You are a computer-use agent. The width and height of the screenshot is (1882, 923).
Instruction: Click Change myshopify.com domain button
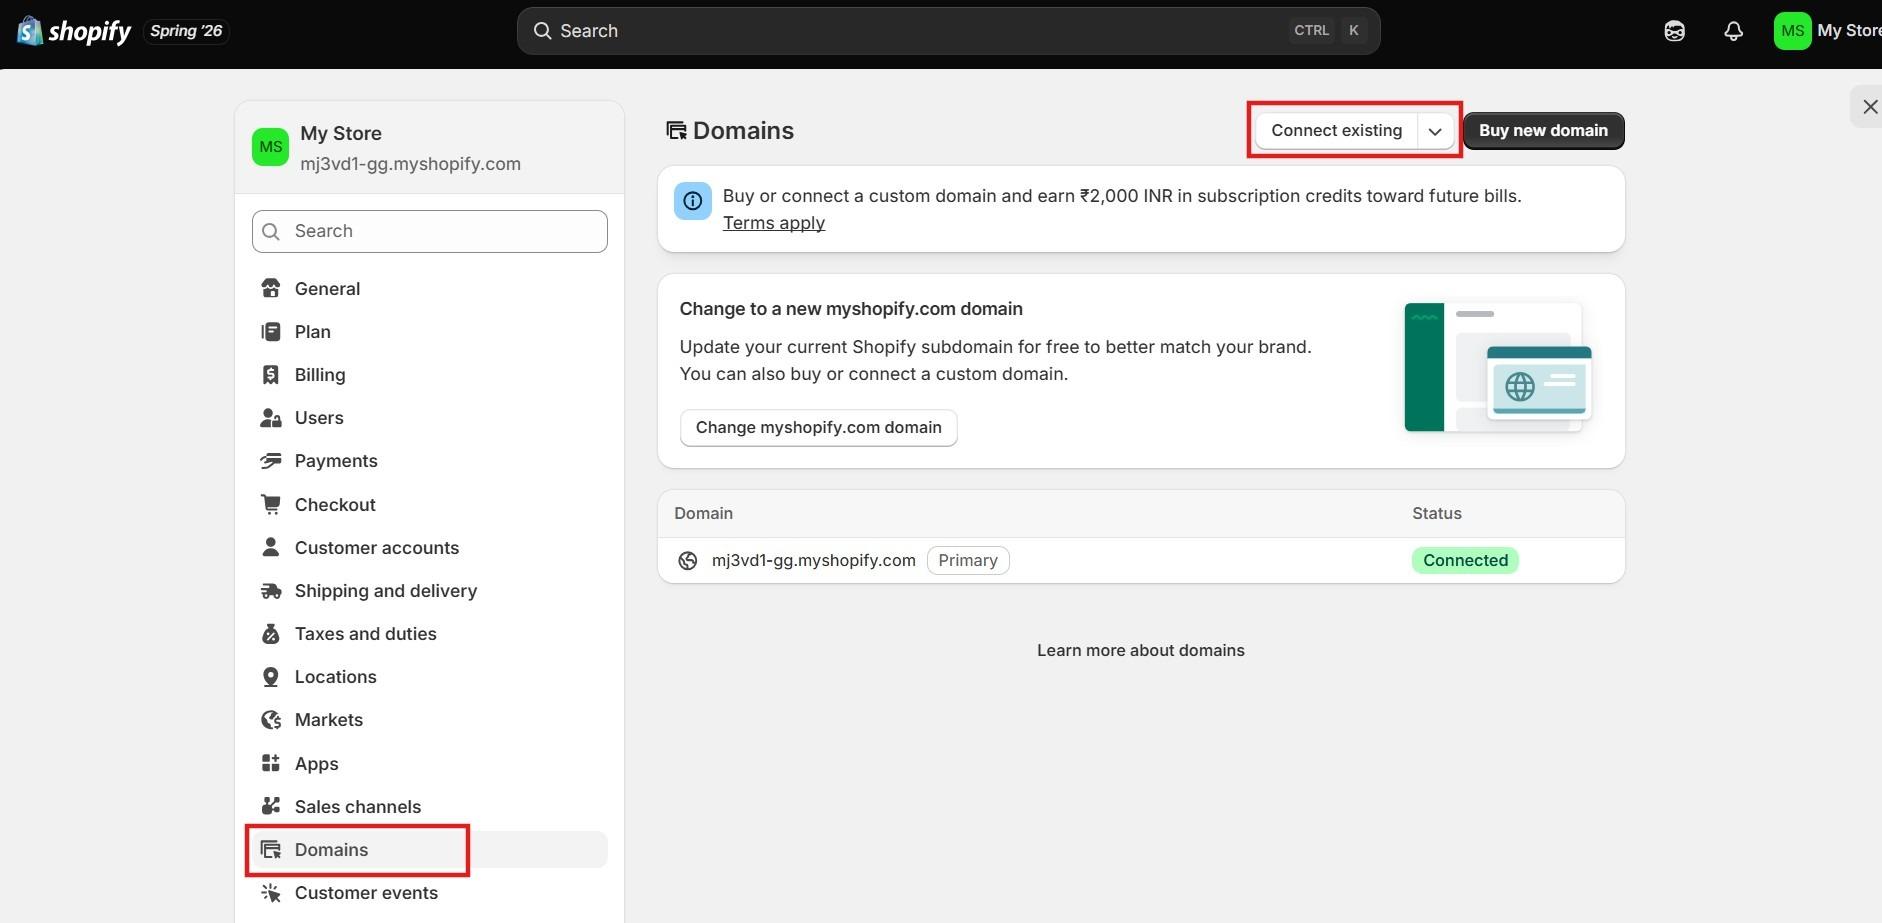pos(818,428)
